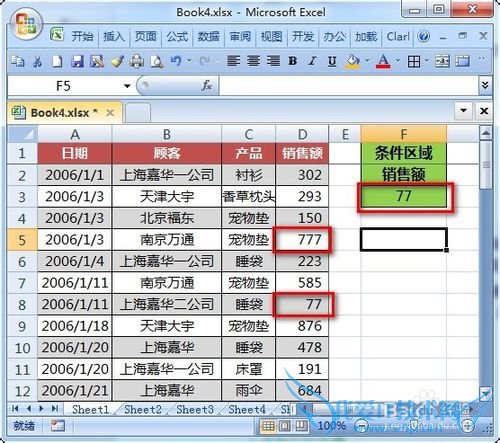Switch to Sheet2 tab
500x443 pixels.
[143, 409]
